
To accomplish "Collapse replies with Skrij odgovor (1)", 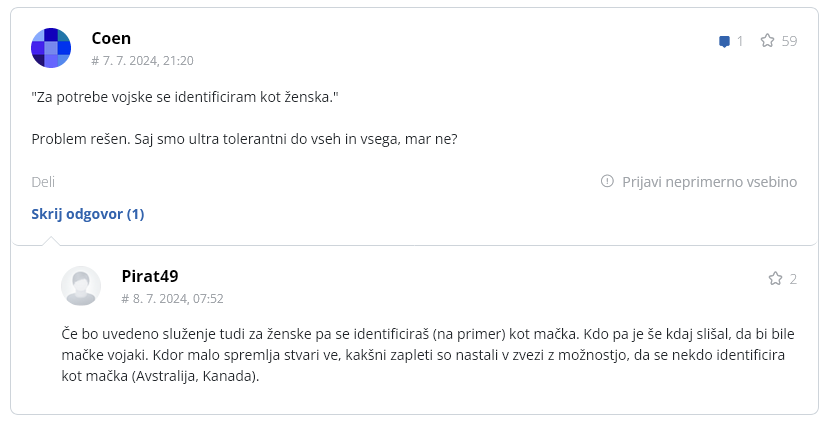I will coord(88,214).
